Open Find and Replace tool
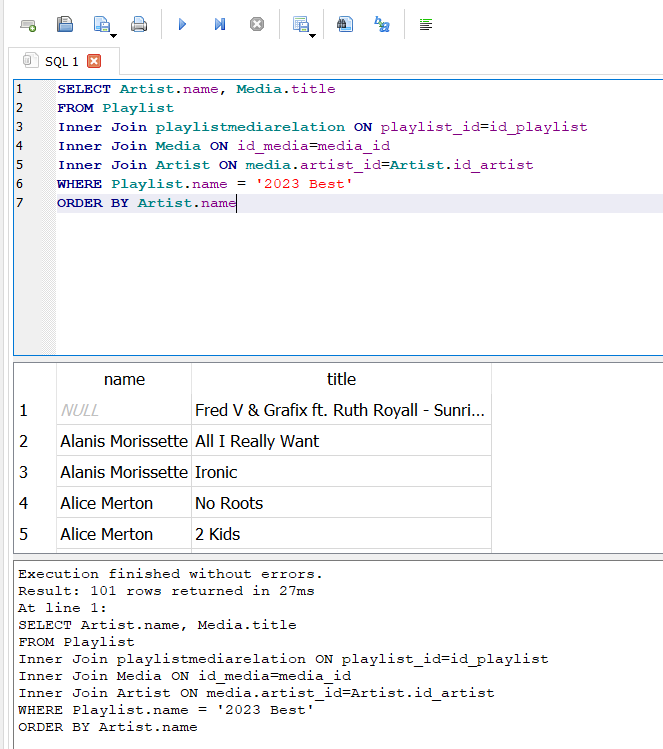Viewport: 663px width, 749px height. click(382, 24)
